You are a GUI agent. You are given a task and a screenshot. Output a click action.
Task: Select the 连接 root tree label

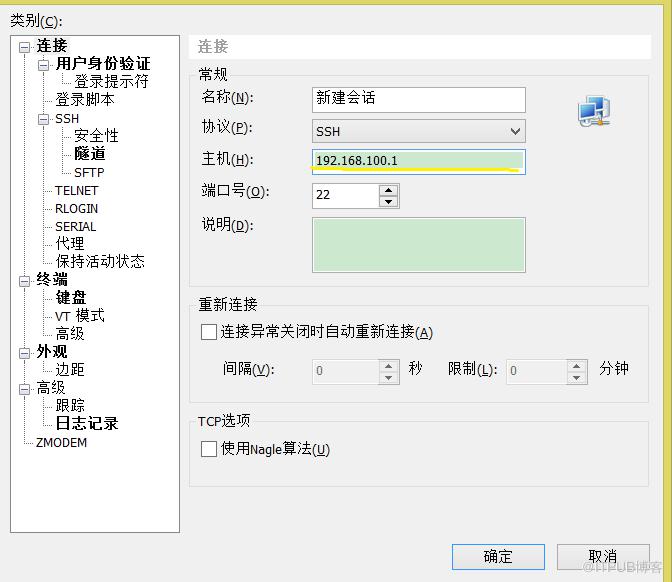pos(51,45)
